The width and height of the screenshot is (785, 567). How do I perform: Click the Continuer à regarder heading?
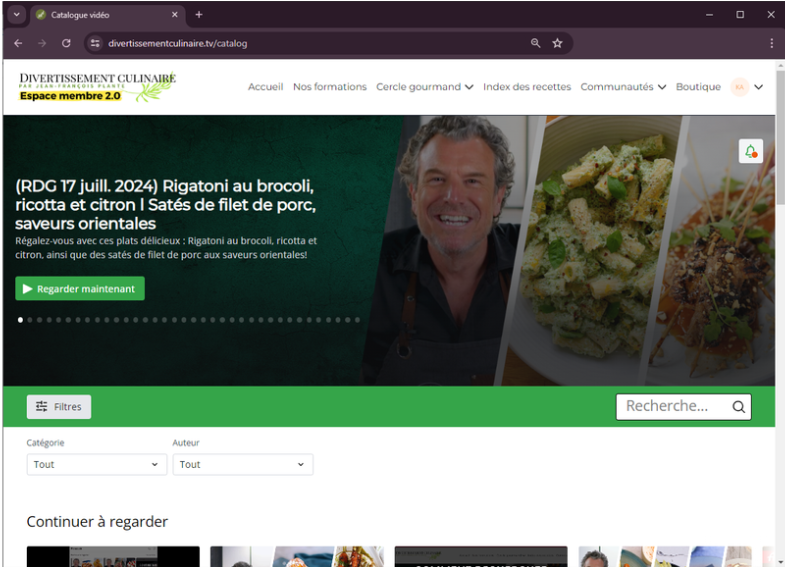[x=97, y=522]
